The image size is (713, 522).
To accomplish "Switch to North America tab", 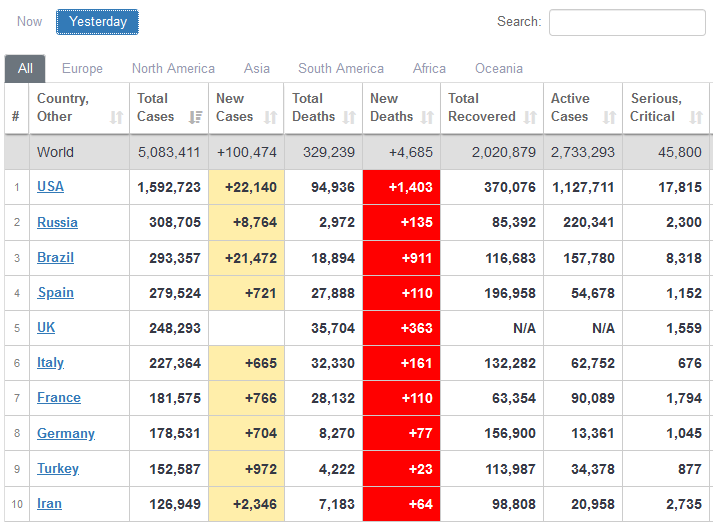I will pyautogui.click(x=173, y=69).
